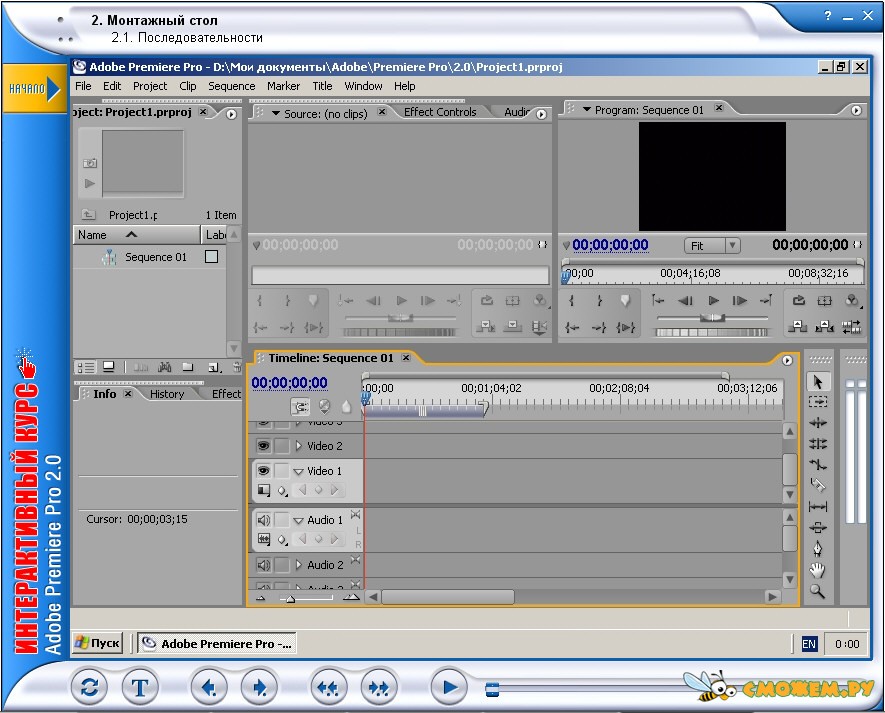
Task: Select the Rate Stretch tool
Action: (x=818, y=465)
